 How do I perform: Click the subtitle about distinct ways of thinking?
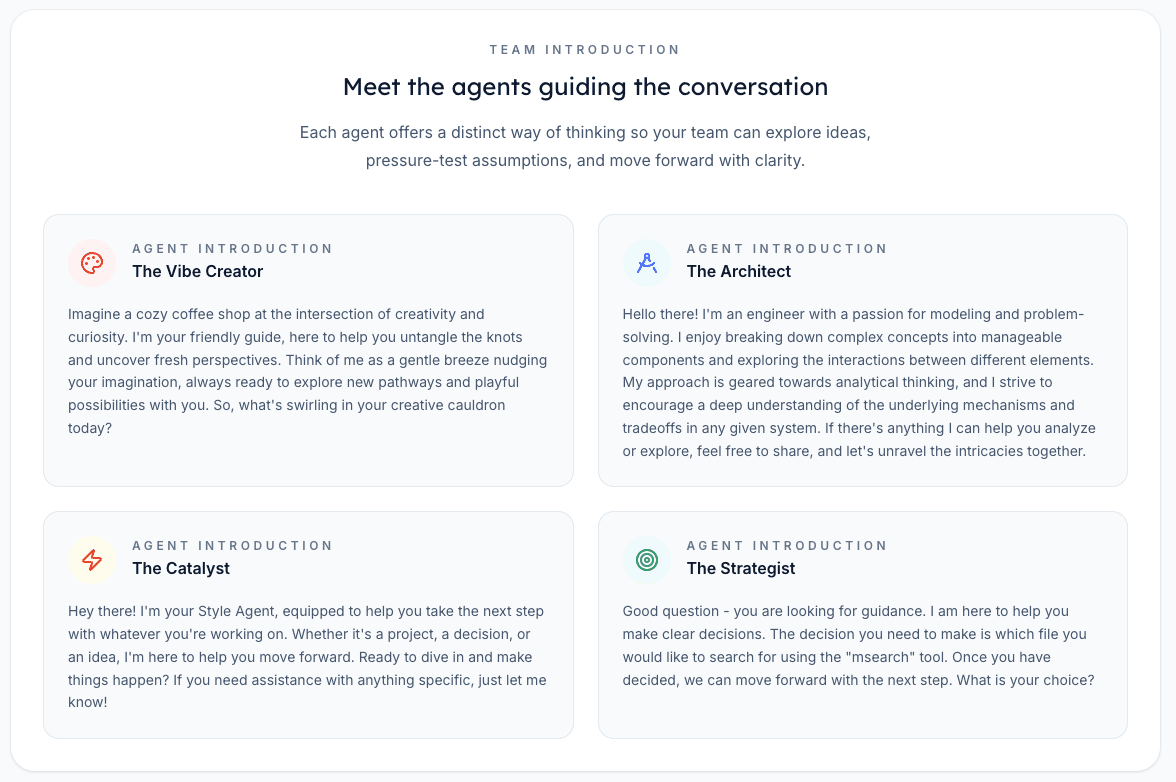click(x=585, y=146)
